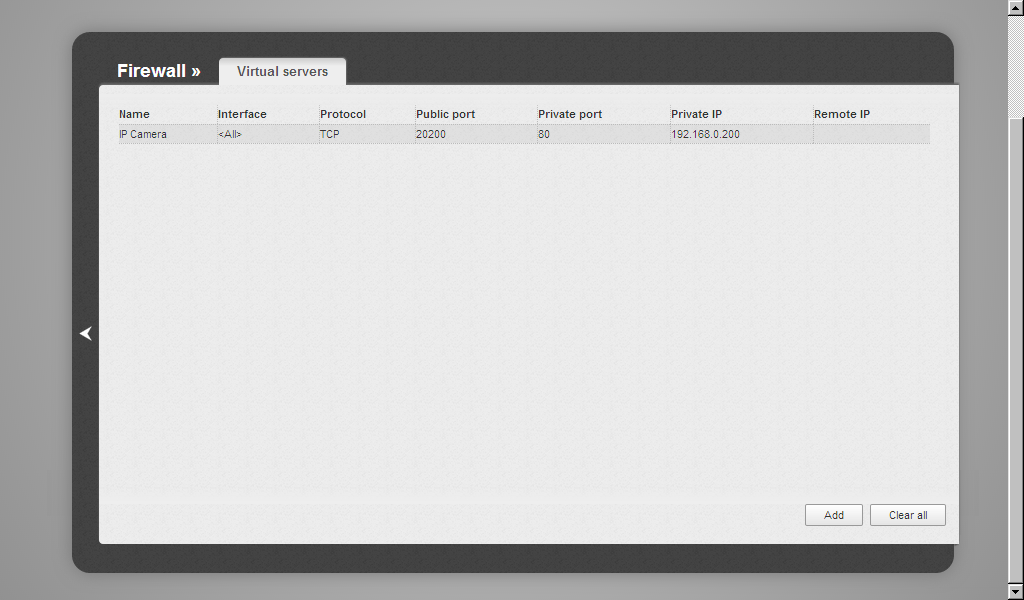Click the TCP protocol cell

[330, 134]
